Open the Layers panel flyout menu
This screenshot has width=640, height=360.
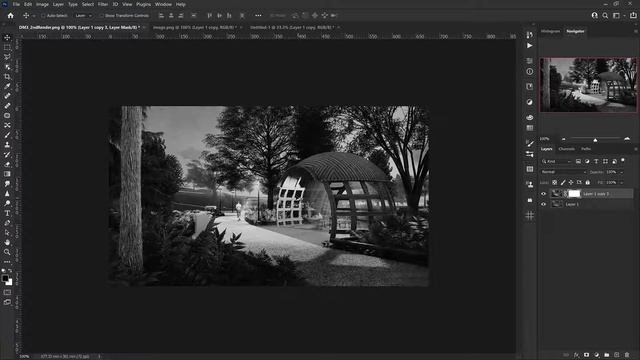pyautogui.click(x=636, y=149)
